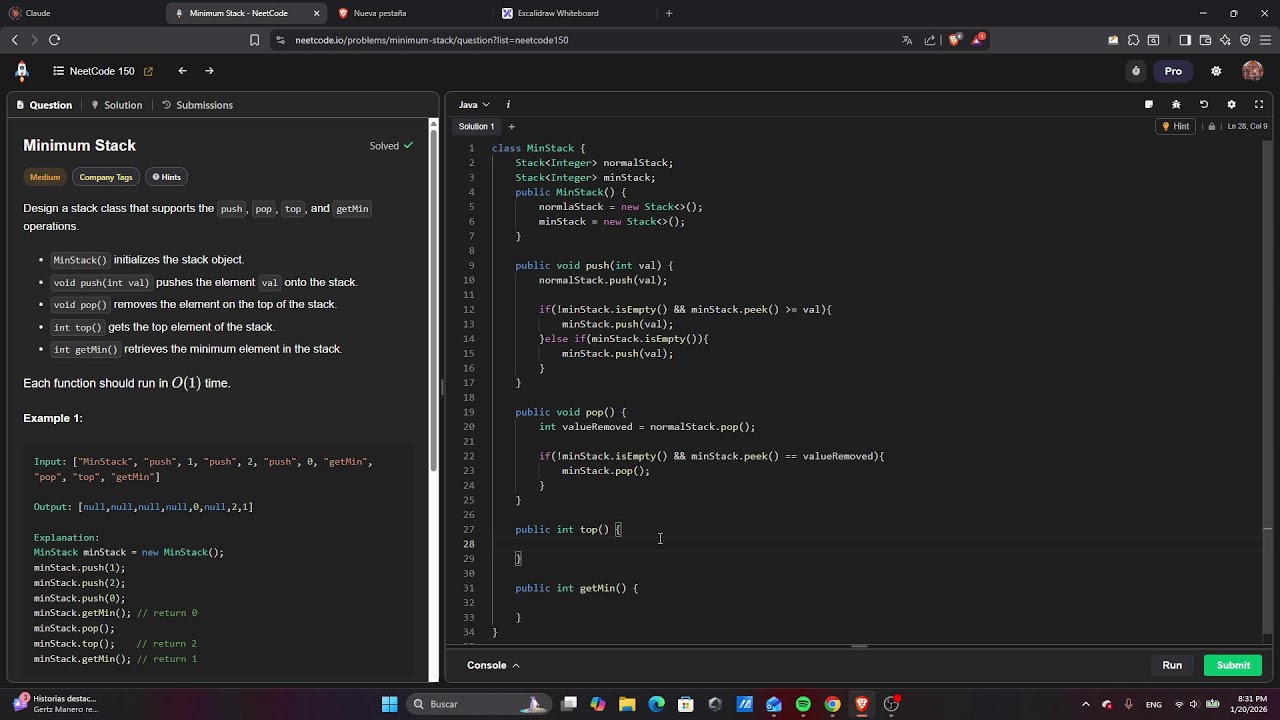This screenshot has height=720, width=1280.
Task: Switch to Excalidraw Whiteboard browser tab
Action: [x=574, y=13]
